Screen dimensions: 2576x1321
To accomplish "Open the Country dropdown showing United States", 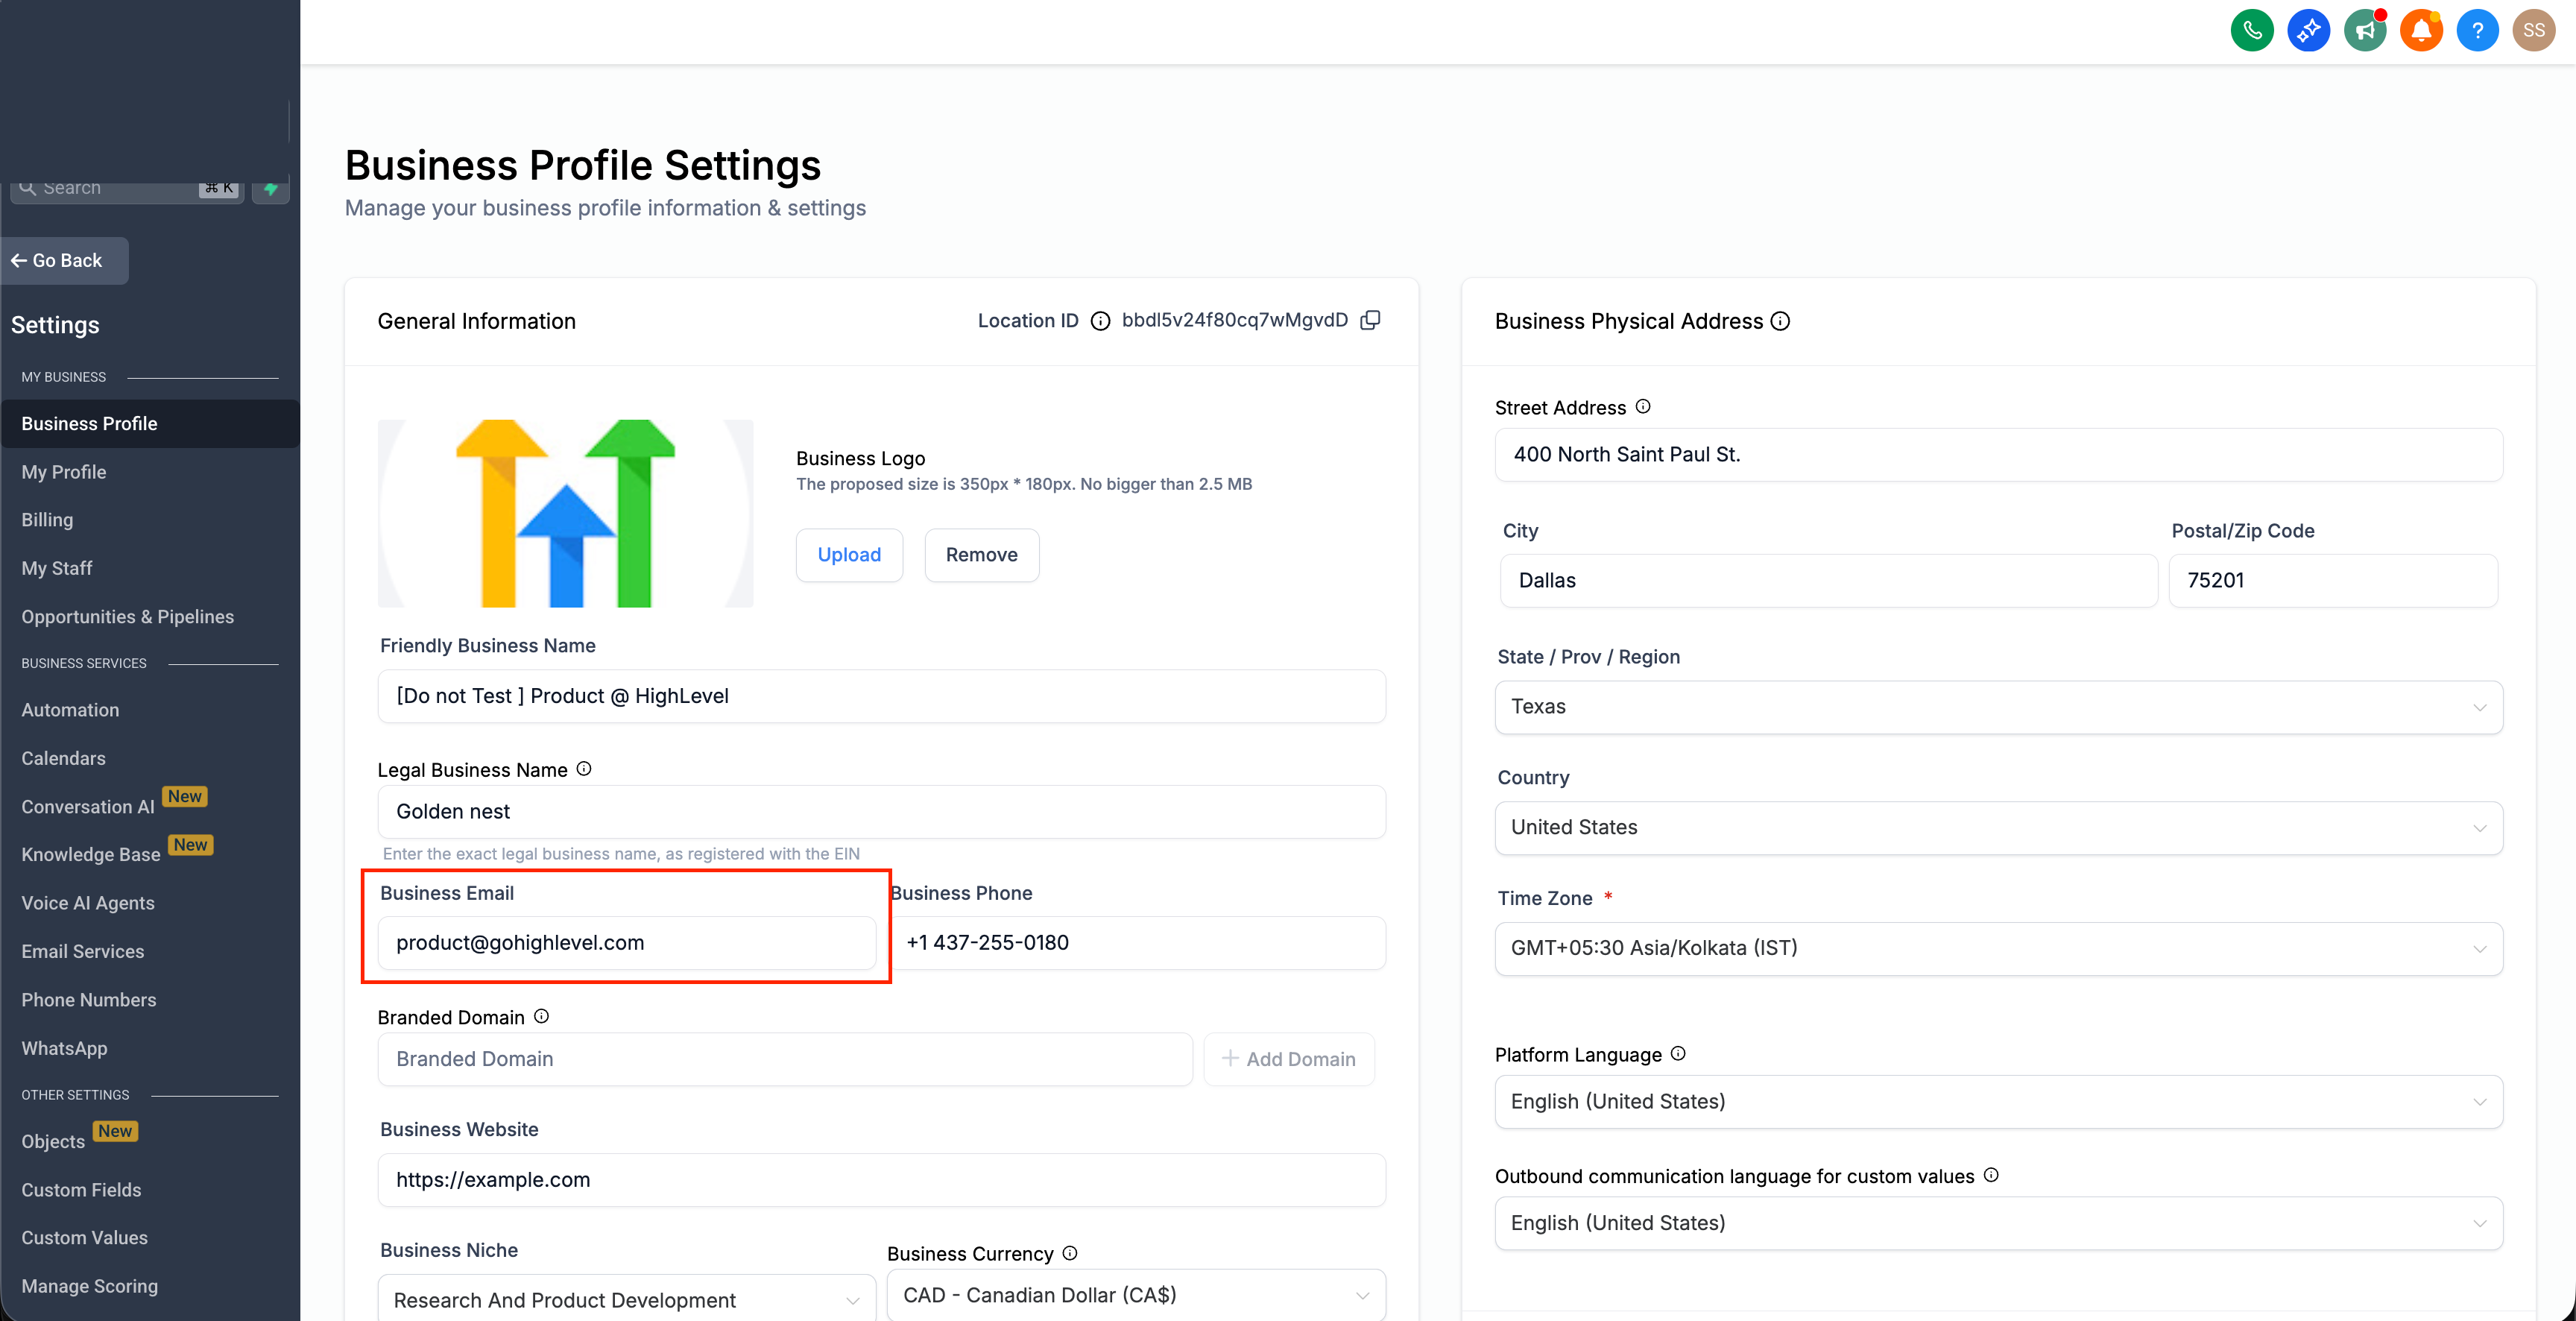I will coord(1998,828).
